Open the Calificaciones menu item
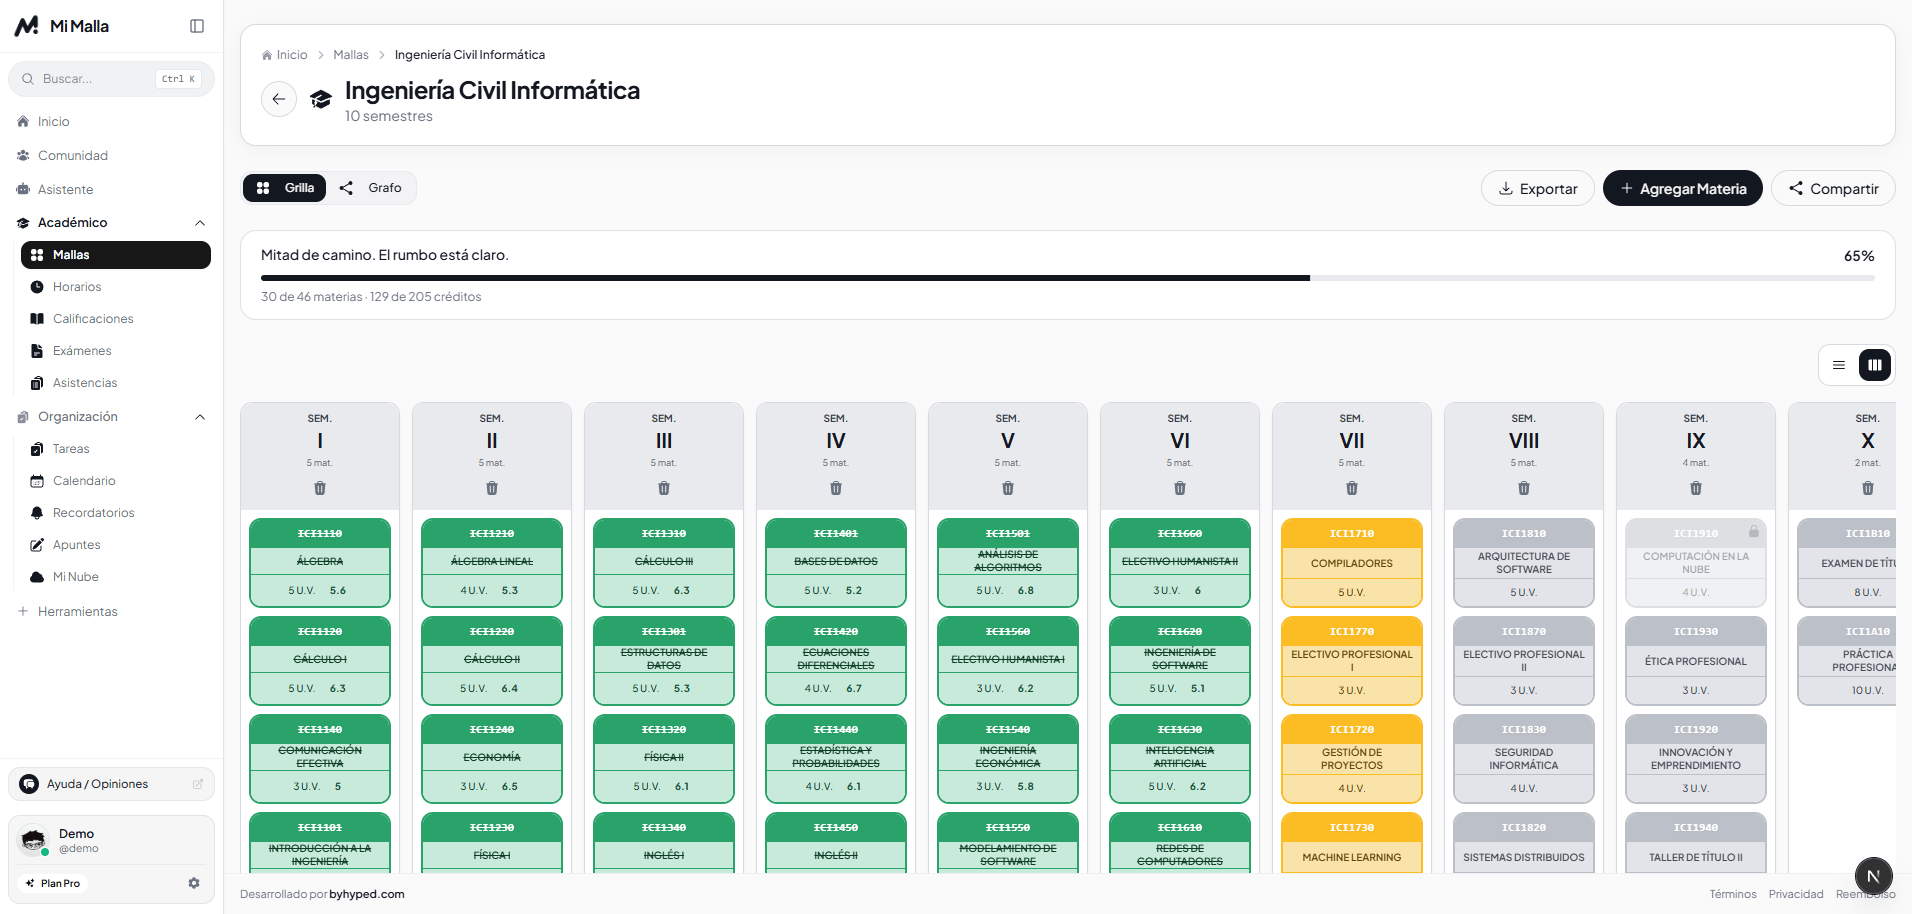This screenshot has height=914, width=1912. pos(116,319)
